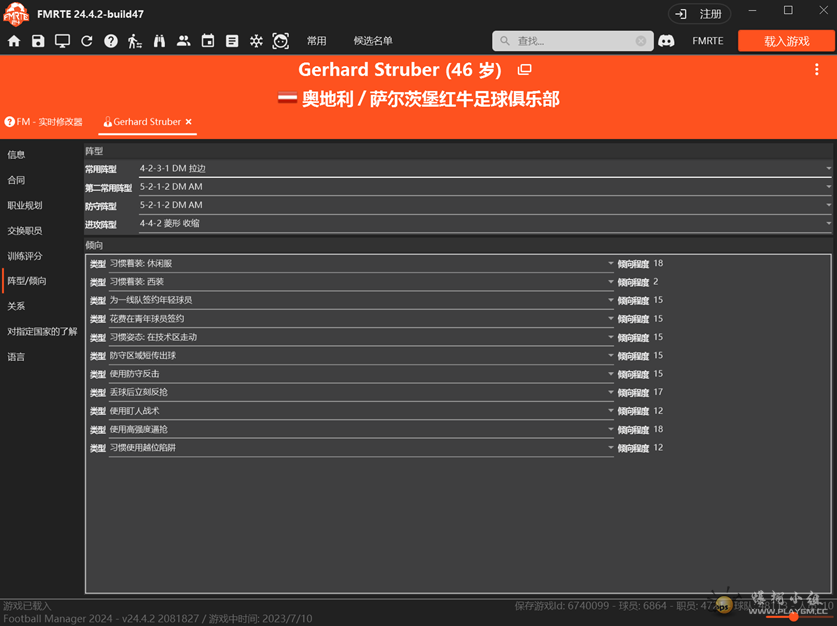Switch to the FM - 实时修改器 tab
The image size is (837, 626).
[44, 122]
